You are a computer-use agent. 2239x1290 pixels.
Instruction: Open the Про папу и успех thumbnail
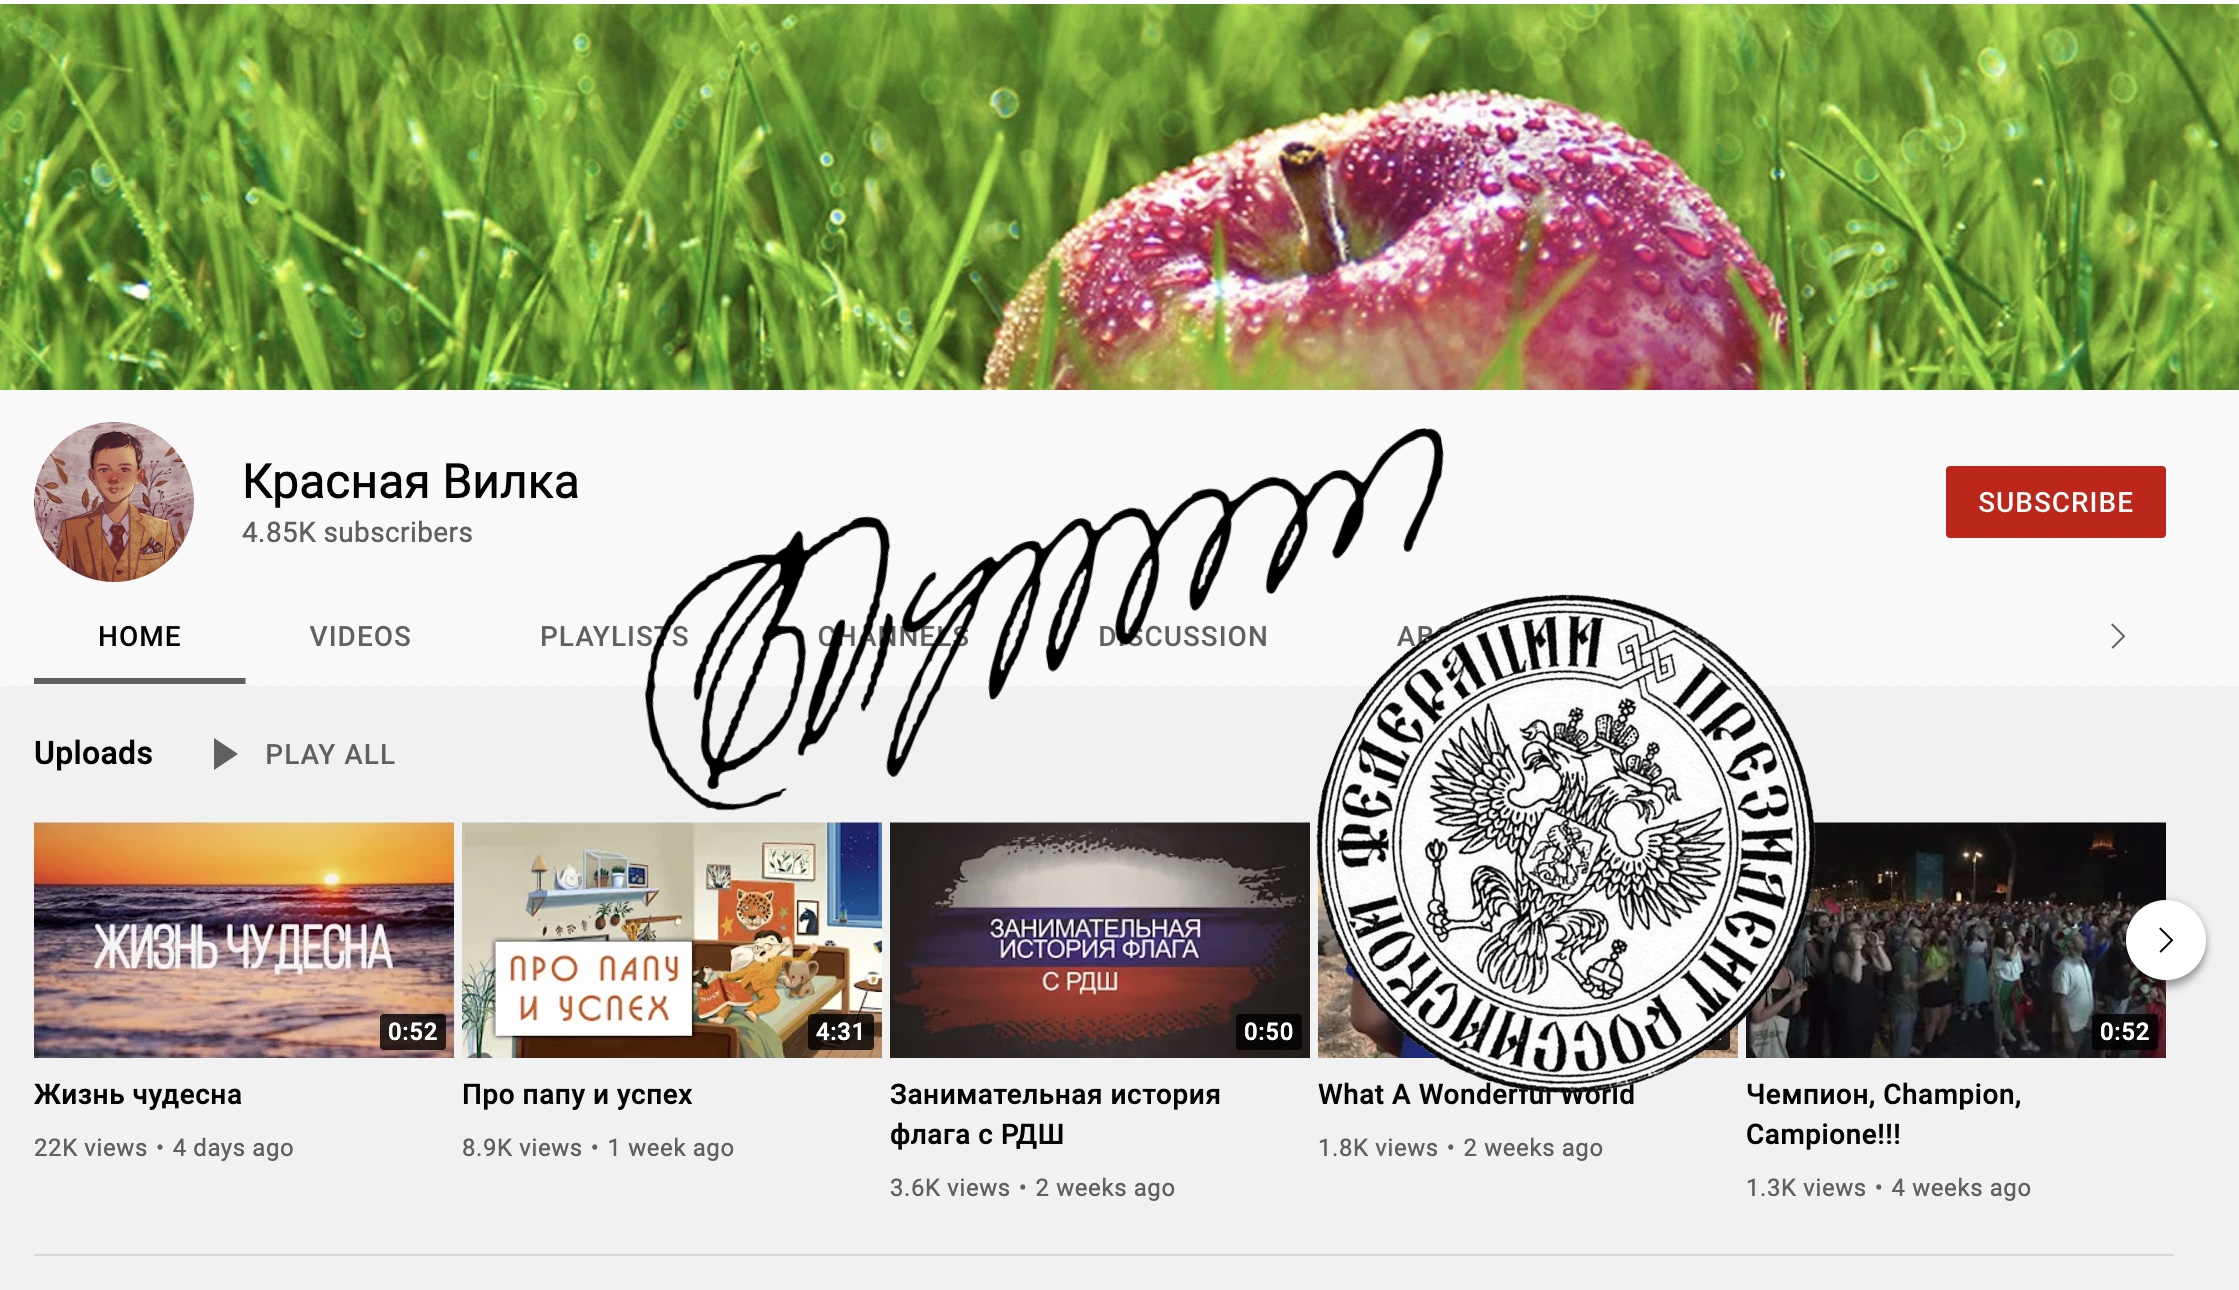[x=672, y=940]
